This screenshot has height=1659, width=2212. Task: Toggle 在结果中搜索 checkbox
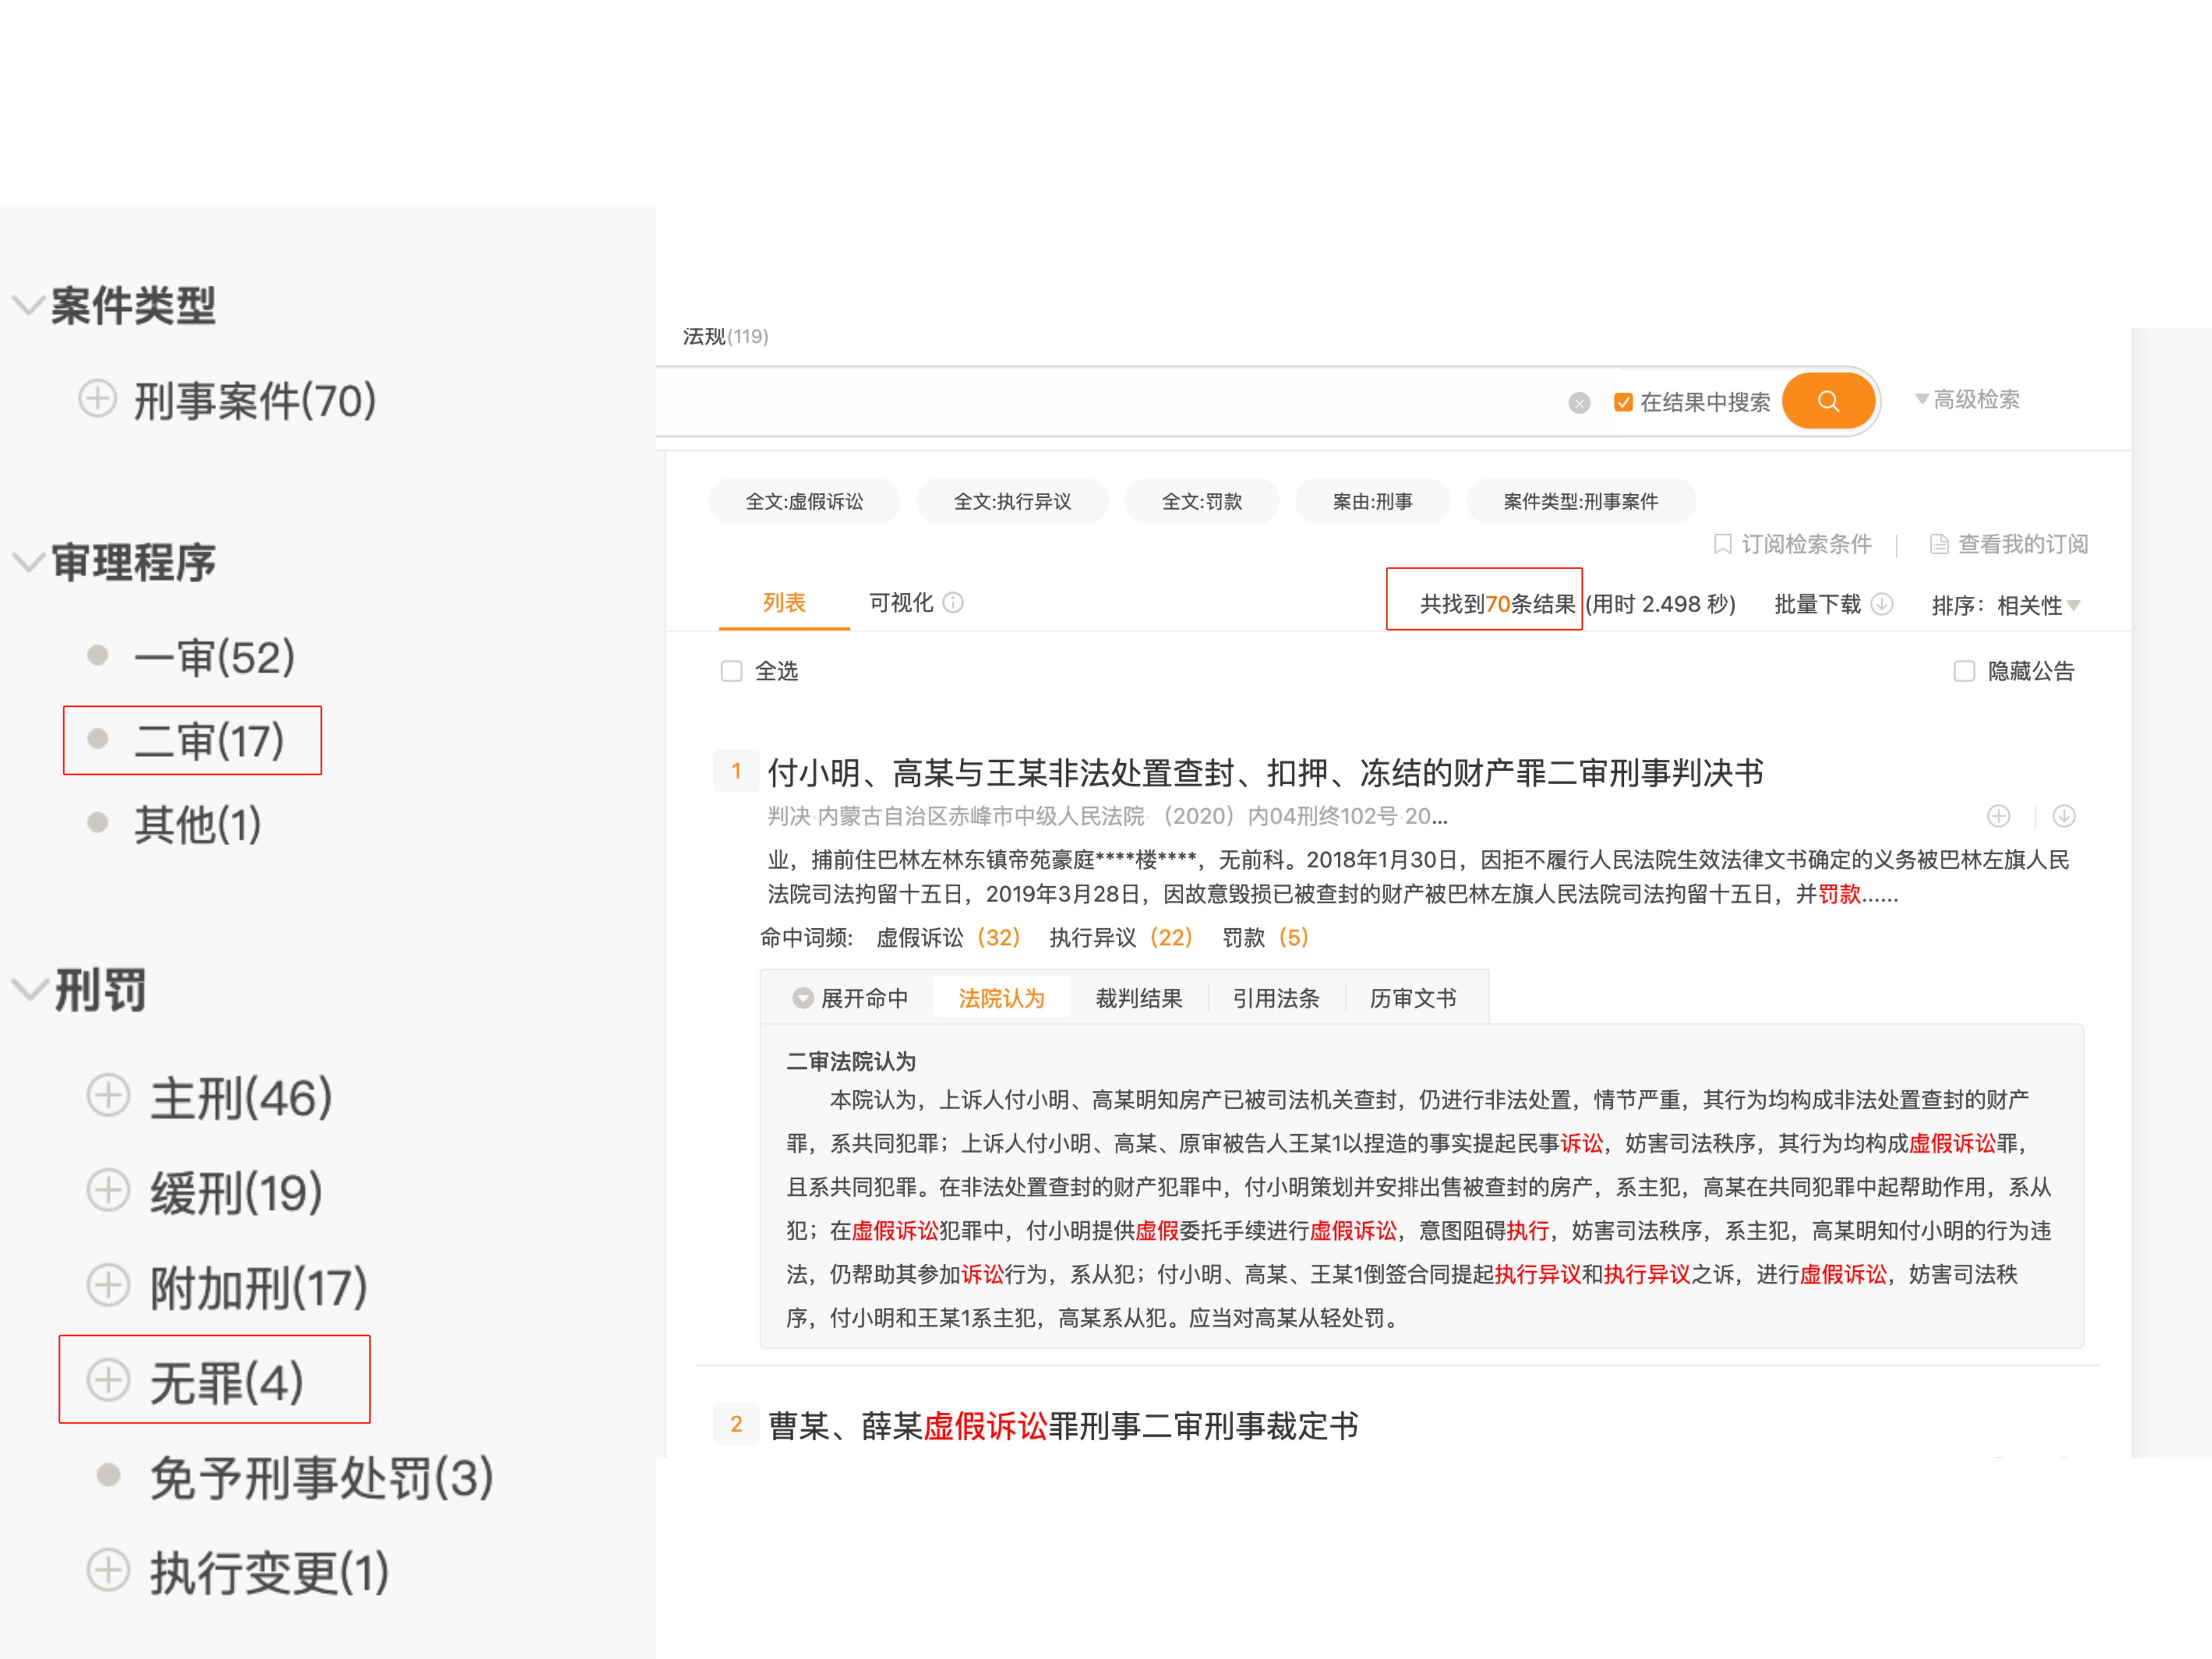(x=1623, y=403)
